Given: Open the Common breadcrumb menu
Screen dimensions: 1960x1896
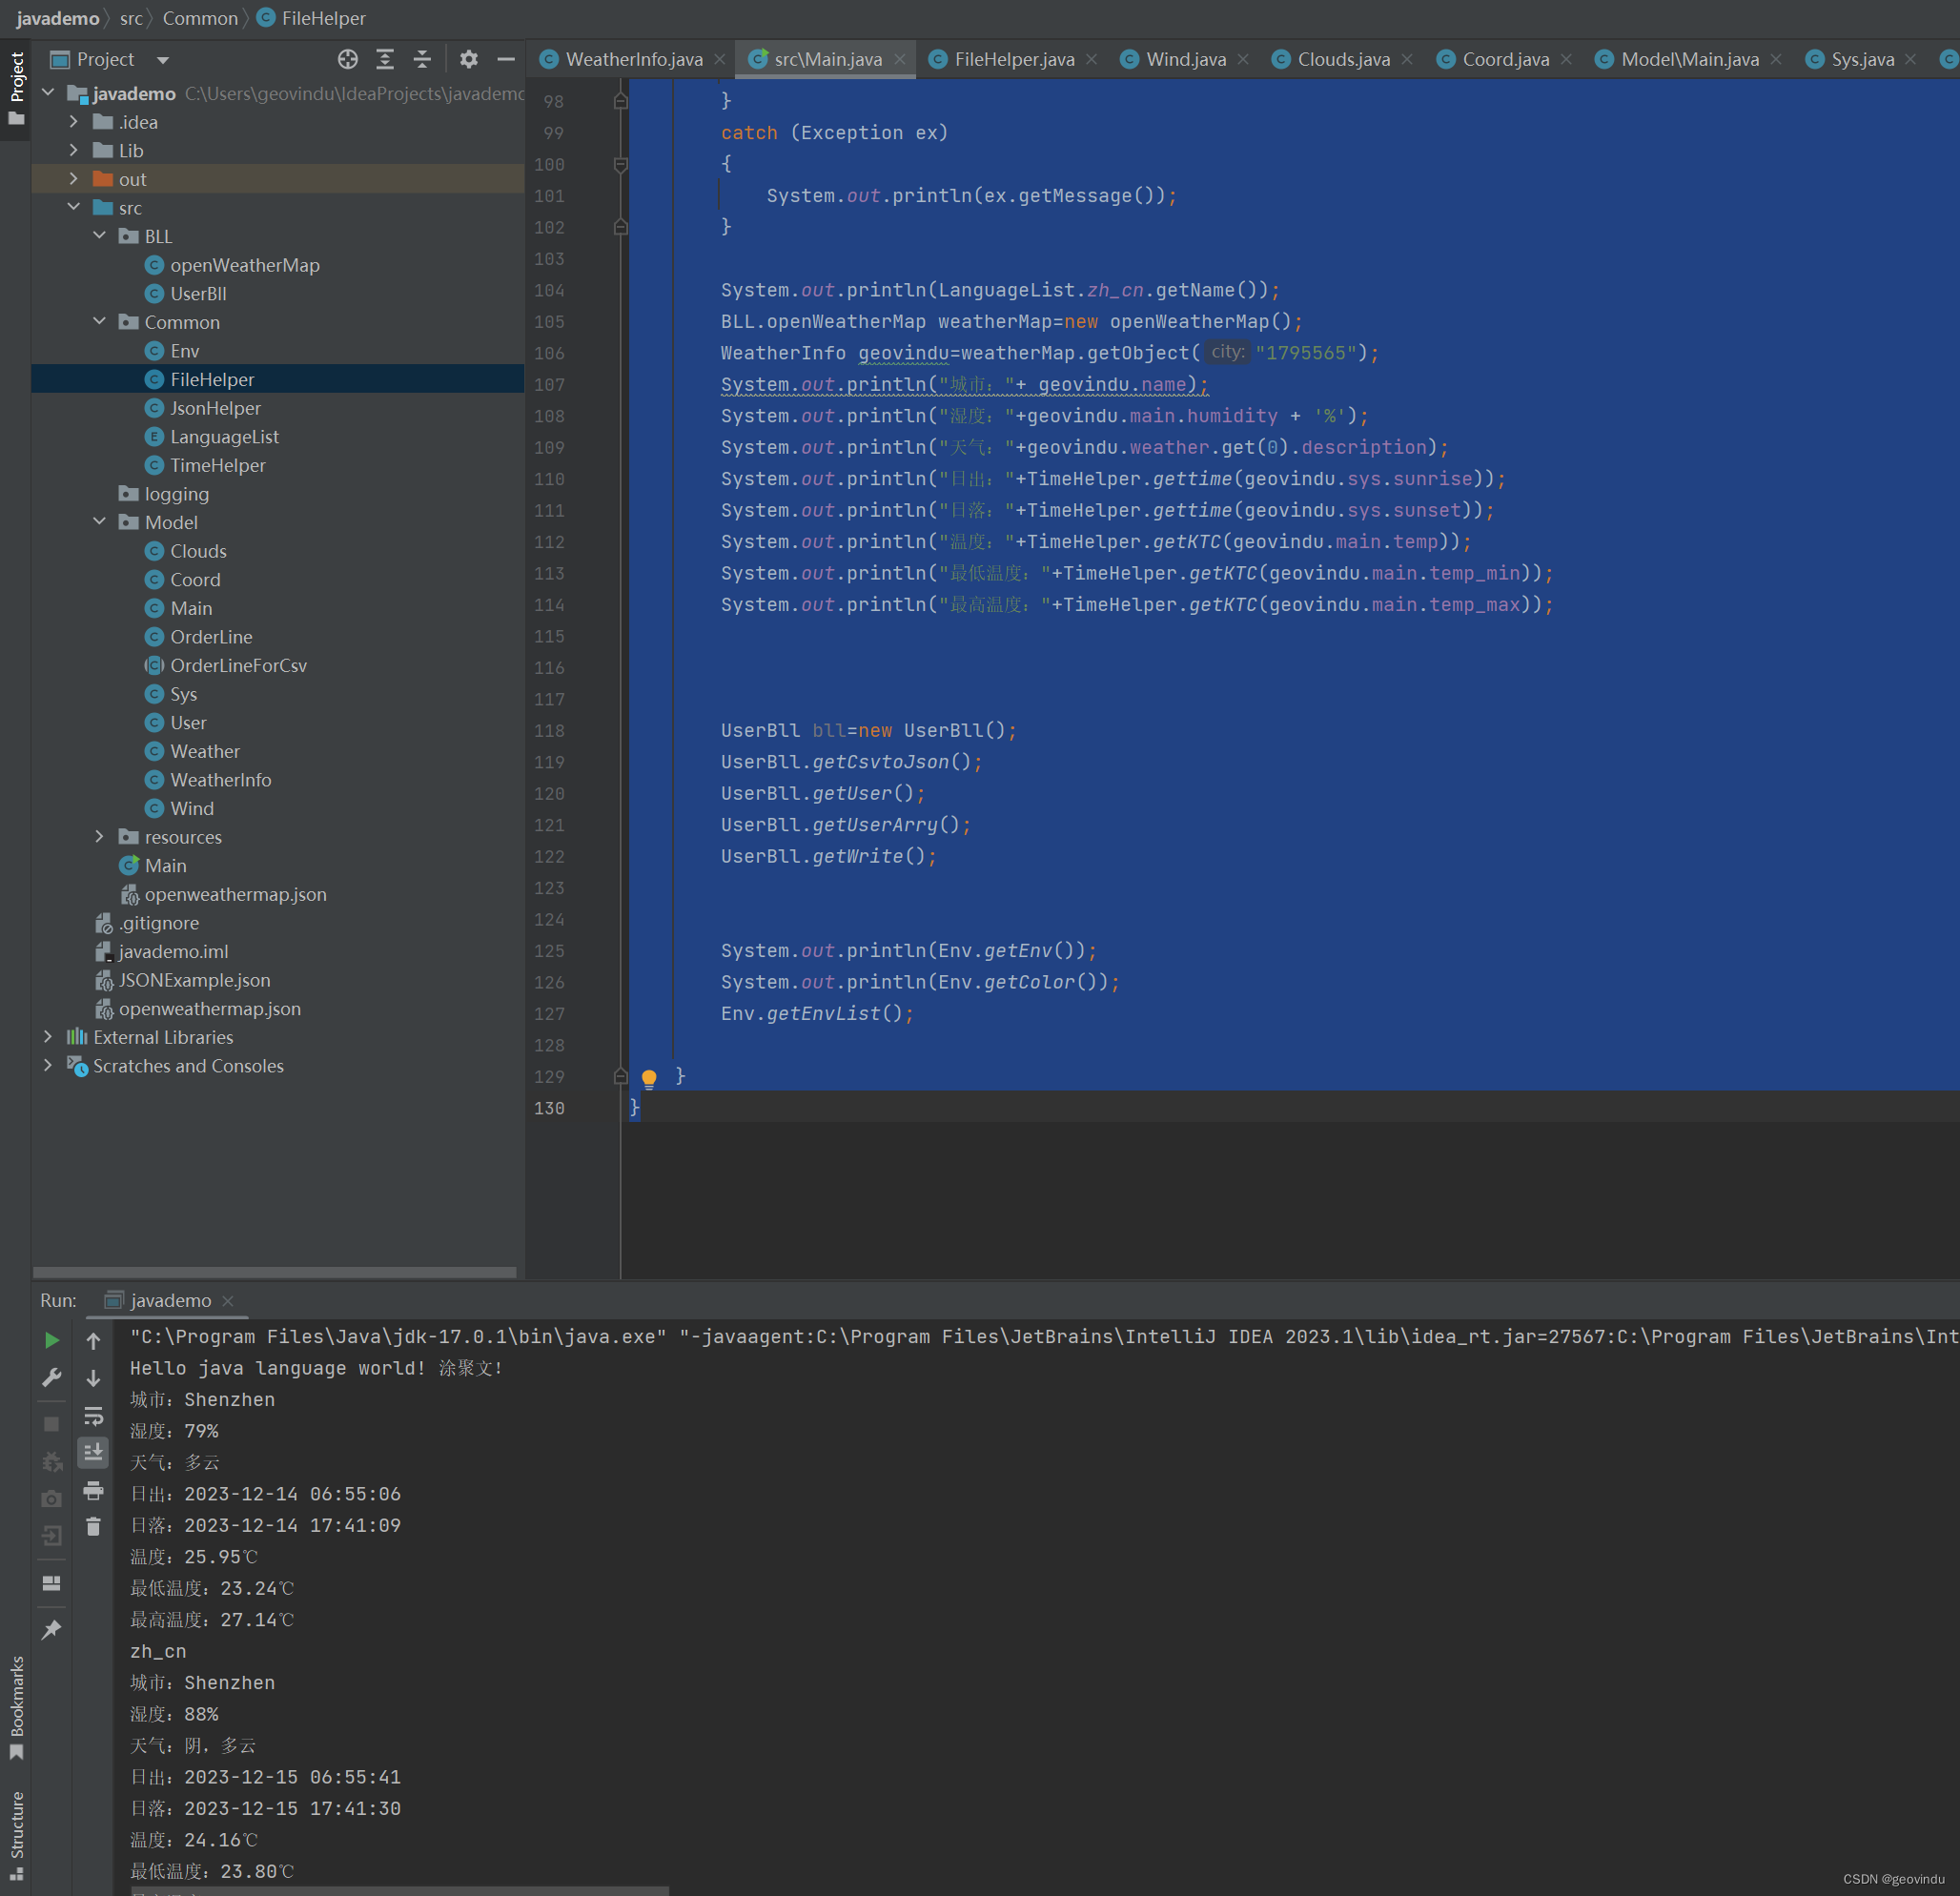Looking at the screenshot, I should click(200, 18).
